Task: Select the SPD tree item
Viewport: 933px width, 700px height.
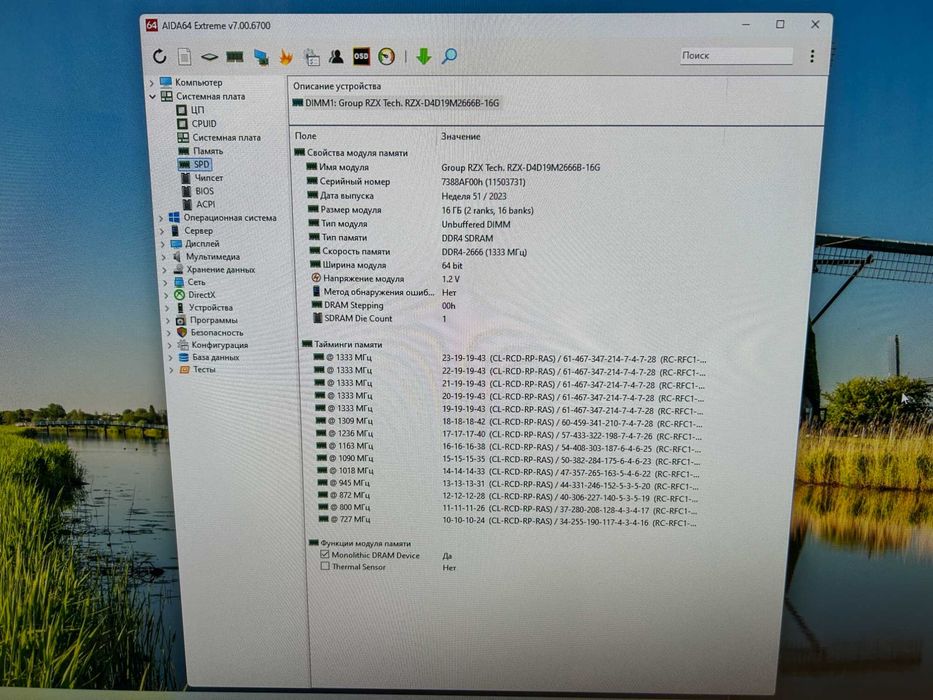Action: (x=195, y=164)
